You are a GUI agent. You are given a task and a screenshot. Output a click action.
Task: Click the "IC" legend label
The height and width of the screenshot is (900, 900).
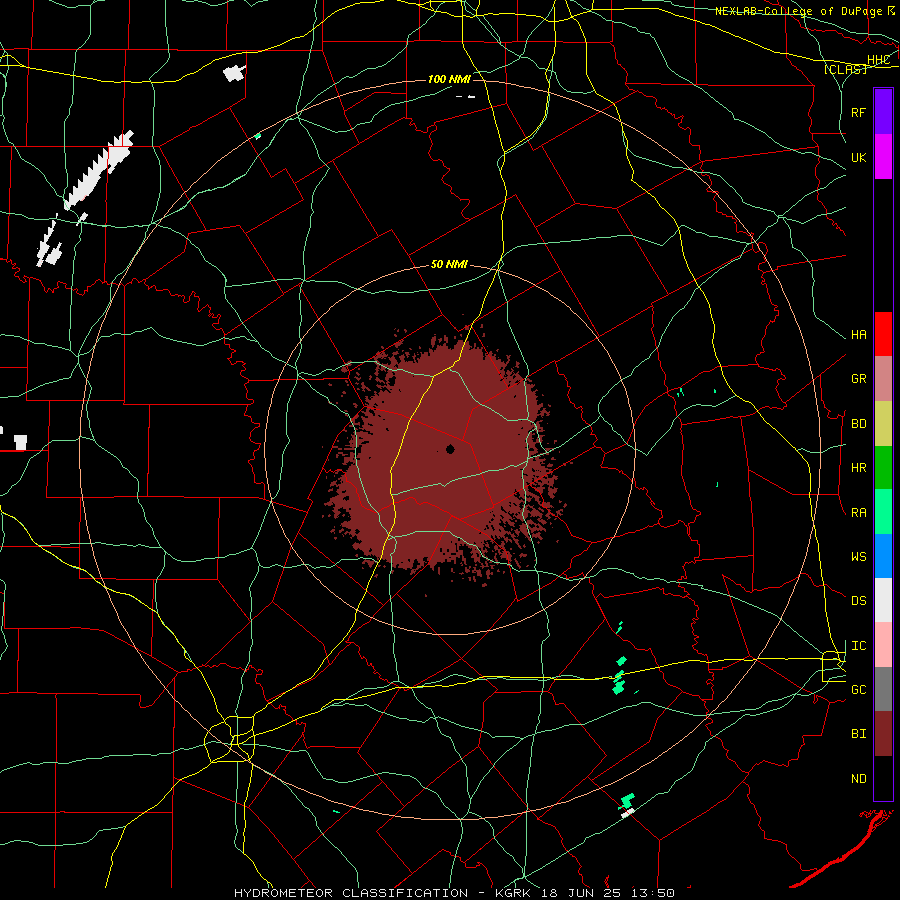point(859,646)
